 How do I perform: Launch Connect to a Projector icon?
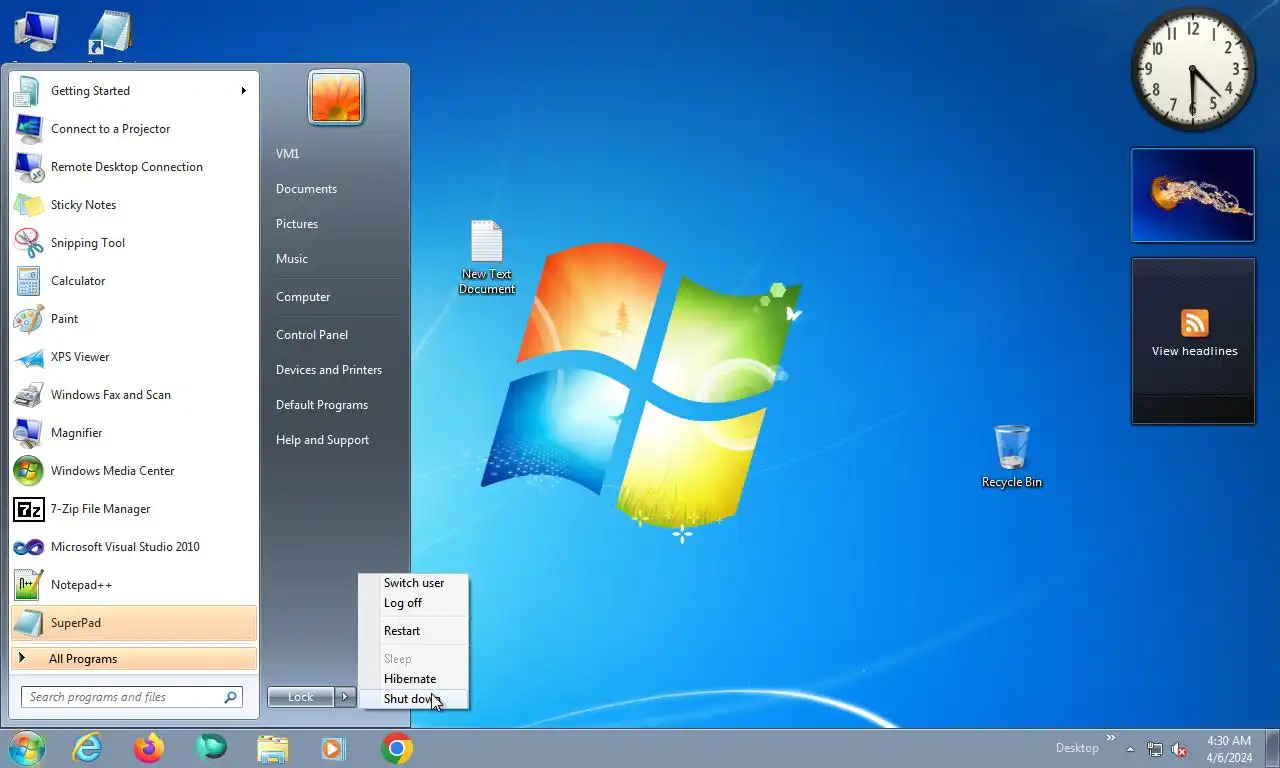point(28,129)
